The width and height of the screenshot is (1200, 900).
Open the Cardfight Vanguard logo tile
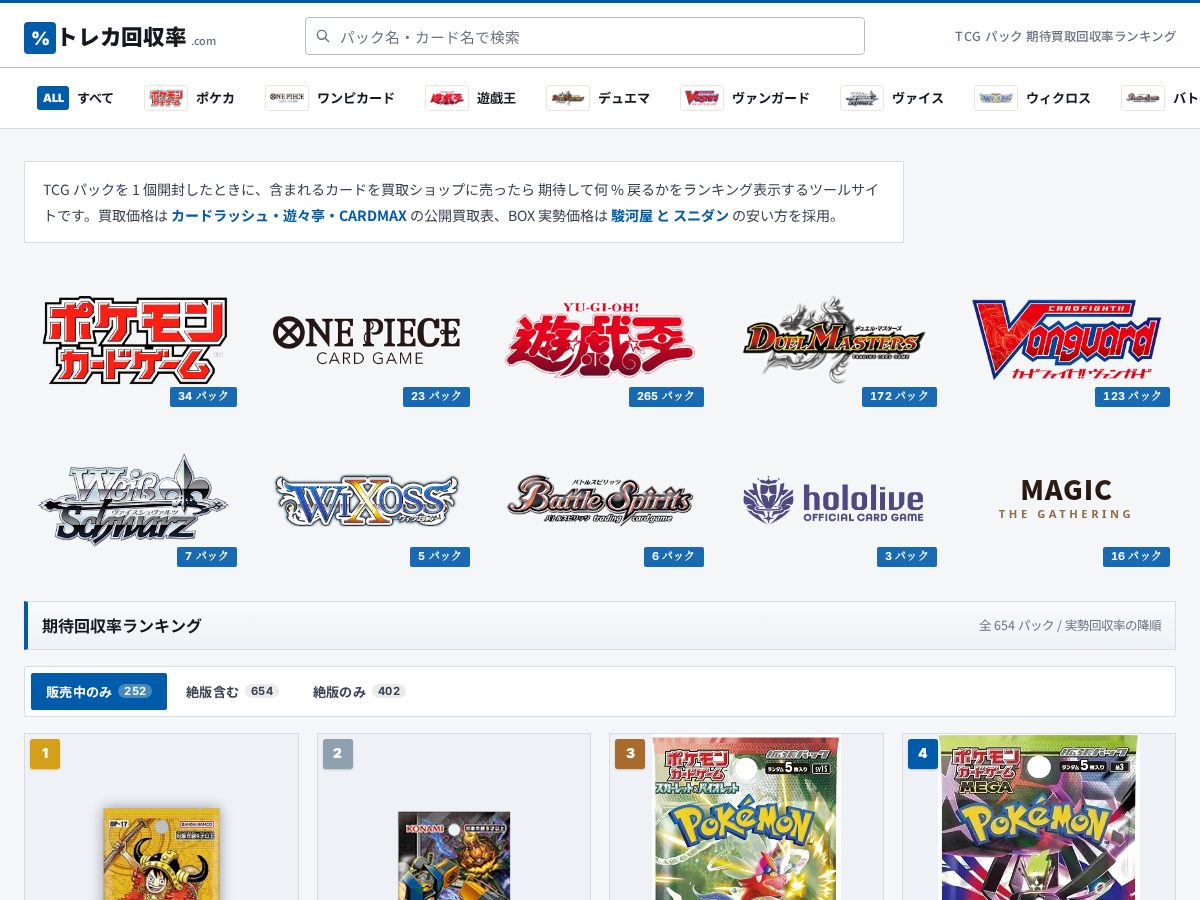[1067, 340]
